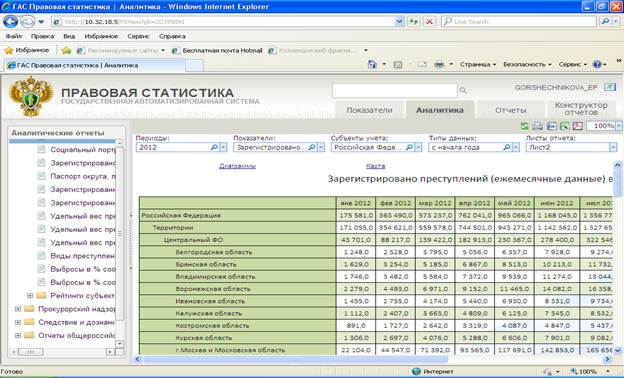Export the report to PDF
Image resolution: width=624 pixels, height=378 pixels.
pyautogui.click(x=577, y=126)
